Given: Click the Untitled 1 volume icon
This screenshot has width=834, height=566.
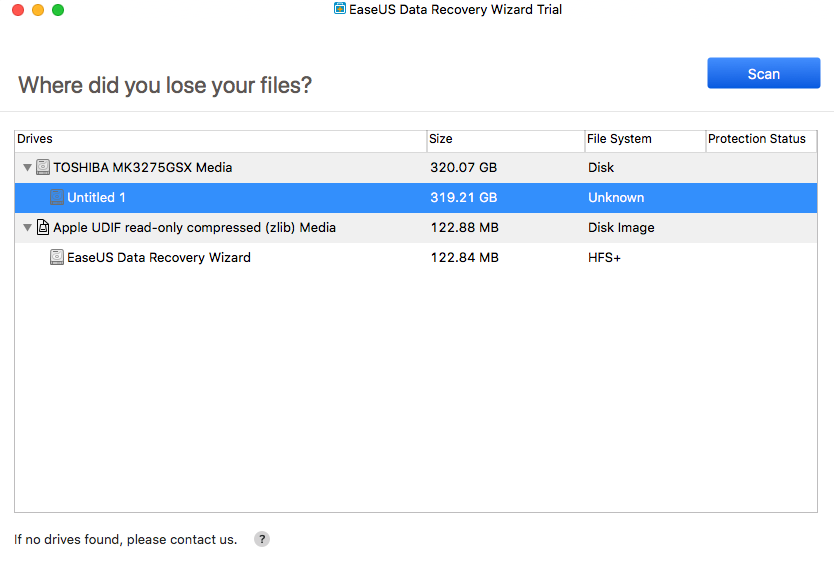Looking at the screenshot, I should [x=57, y=197].
